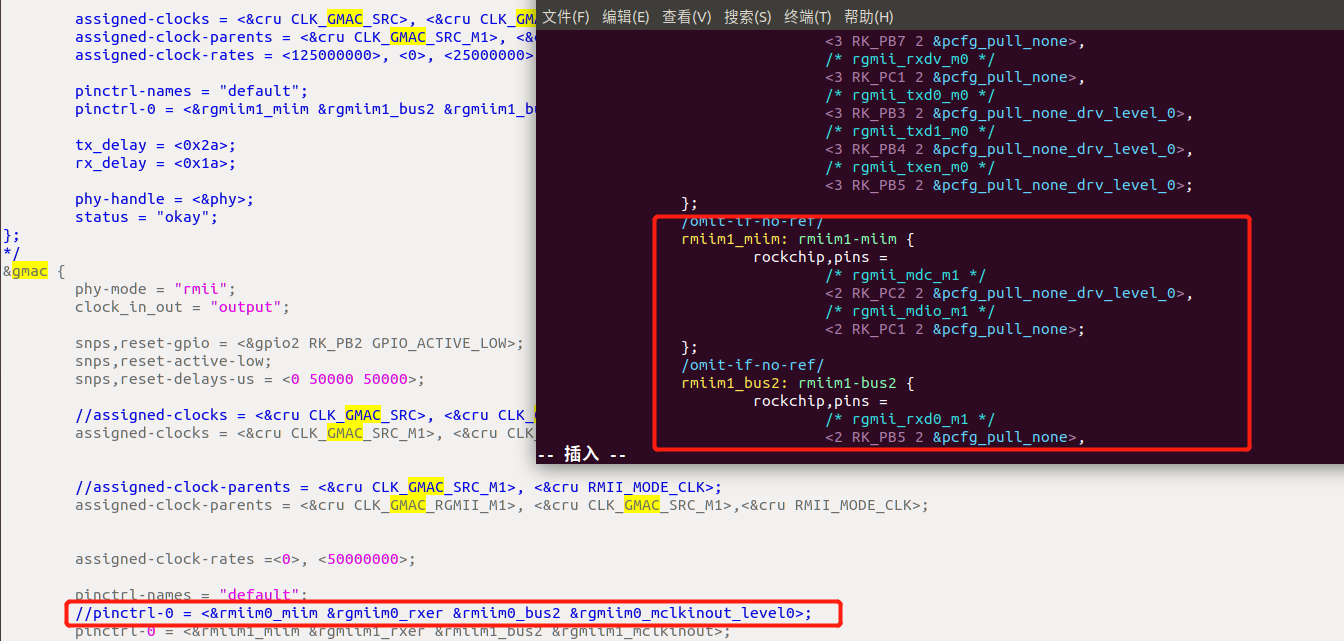Viewport: 1344px width, 641px height.
Task: Open the 搜索(S) menu in terminal
Action: tap(747, 17)
